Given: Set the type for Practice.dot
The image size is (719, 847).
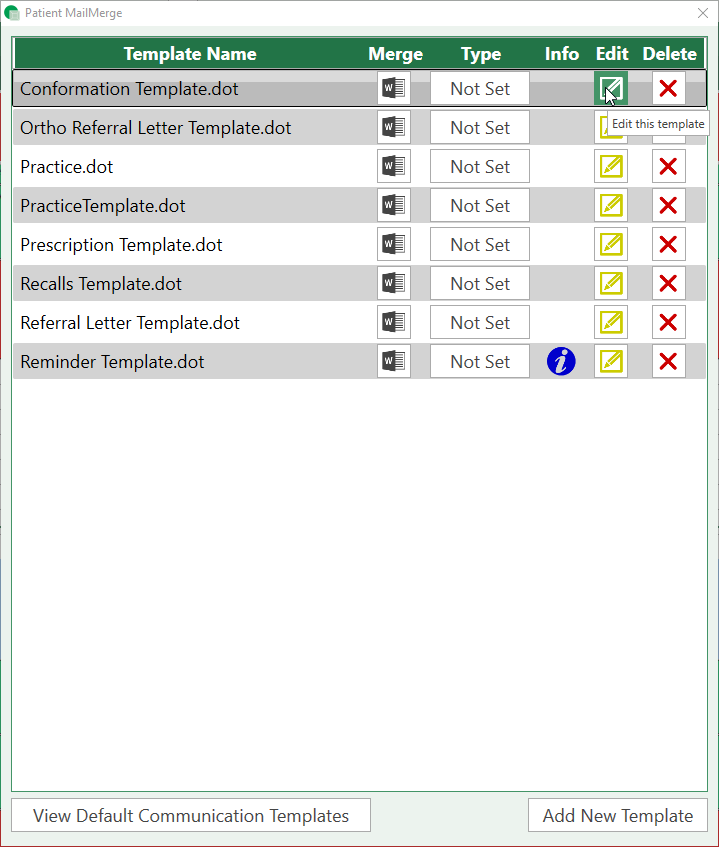Looking at the screenshot, I should tap(480, 167).
